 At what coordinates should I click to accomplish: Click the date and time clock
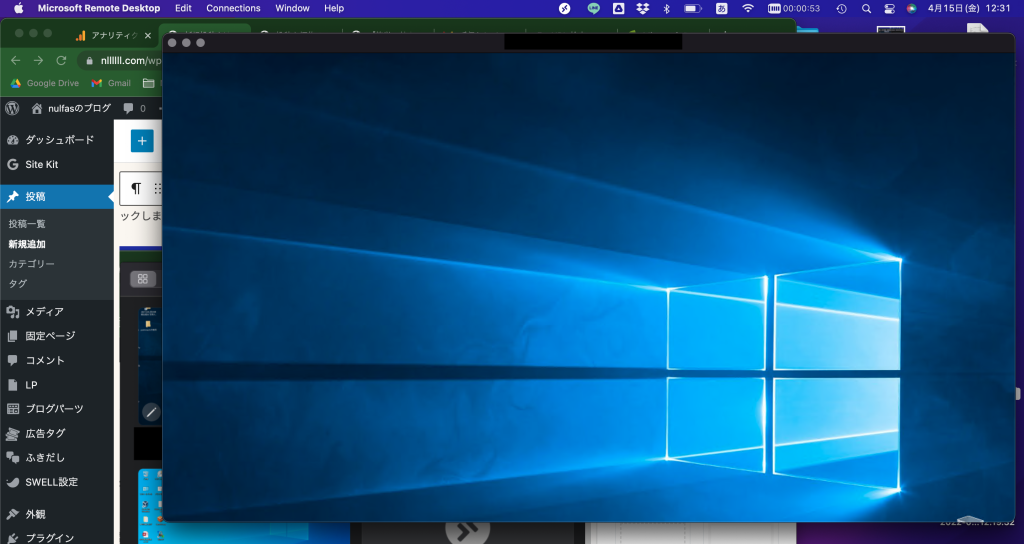pyautogui.click(x=969, y=8)
